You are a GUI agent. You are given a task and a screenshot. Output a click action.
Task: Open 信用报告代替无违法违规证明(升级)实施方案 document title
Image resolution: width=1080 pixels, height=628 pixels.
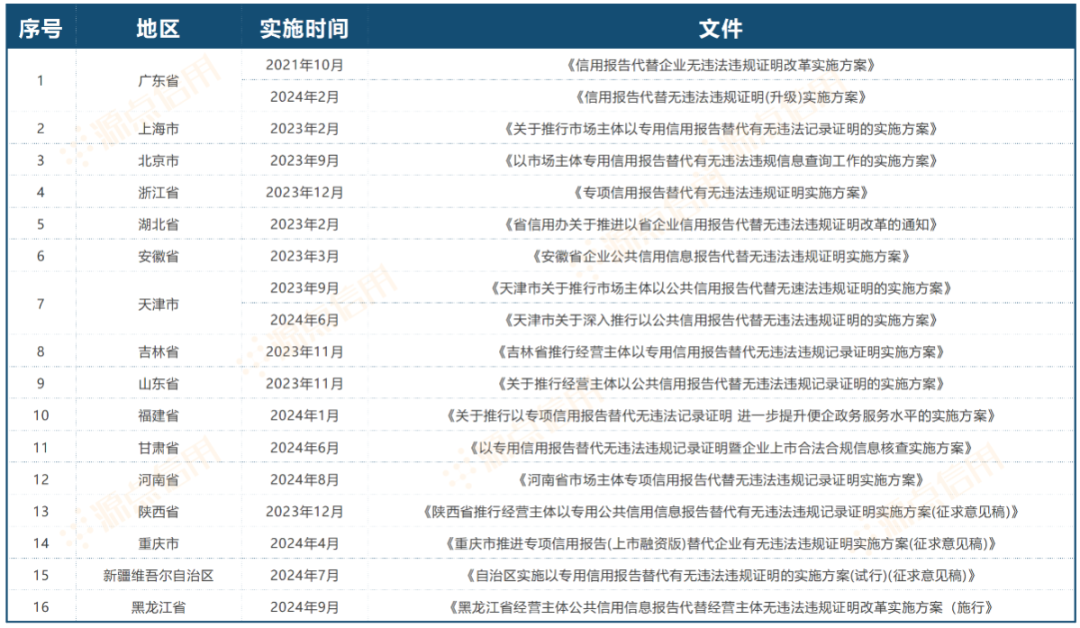(x=720, y=97)
